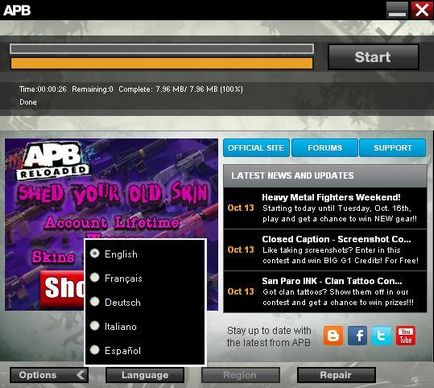
Task: Open the YouTube social icon
Action: point(406,335)
